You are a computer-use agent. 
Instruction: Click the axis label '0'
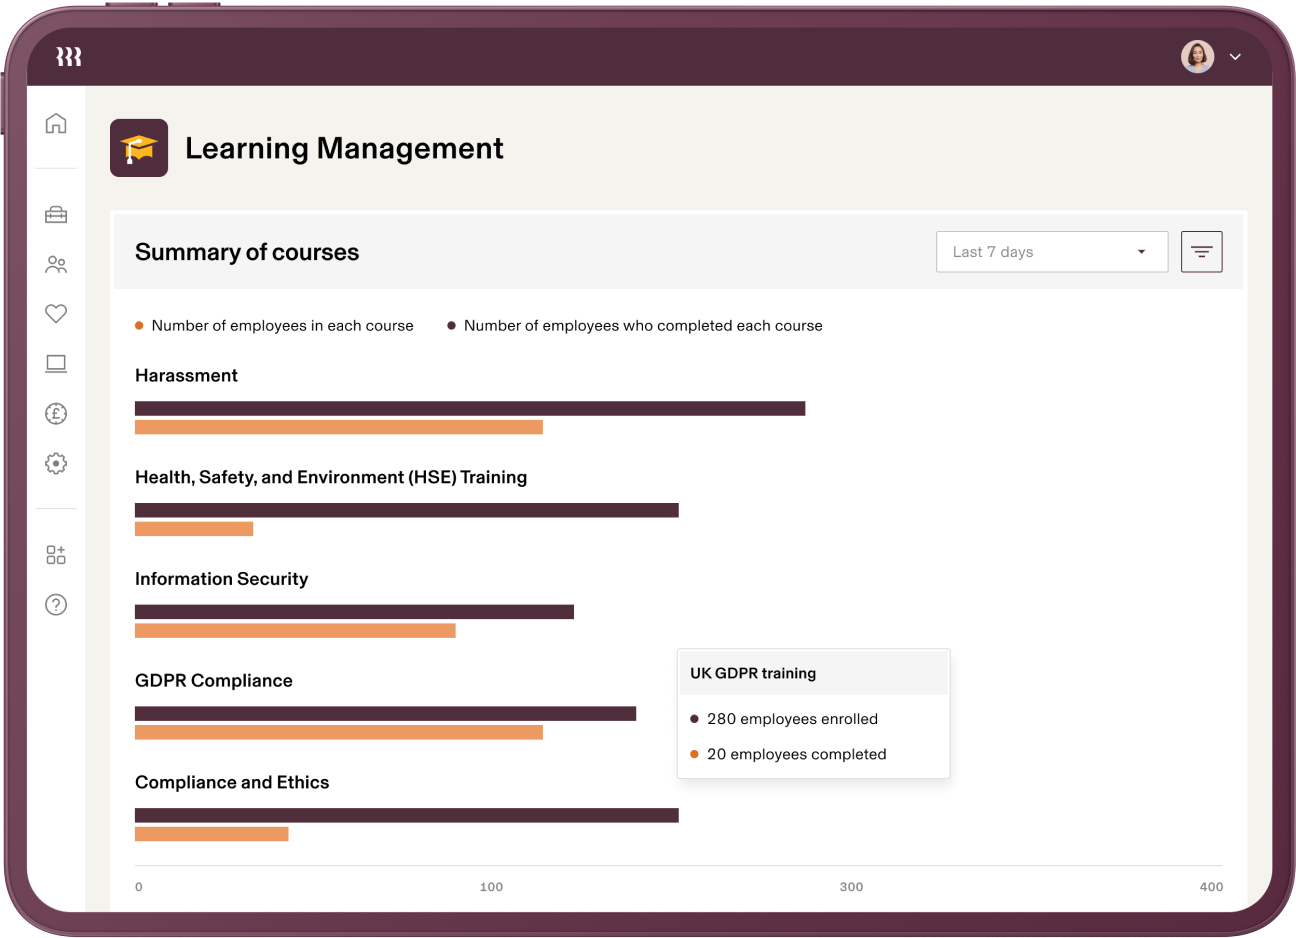tap(139, 887)
